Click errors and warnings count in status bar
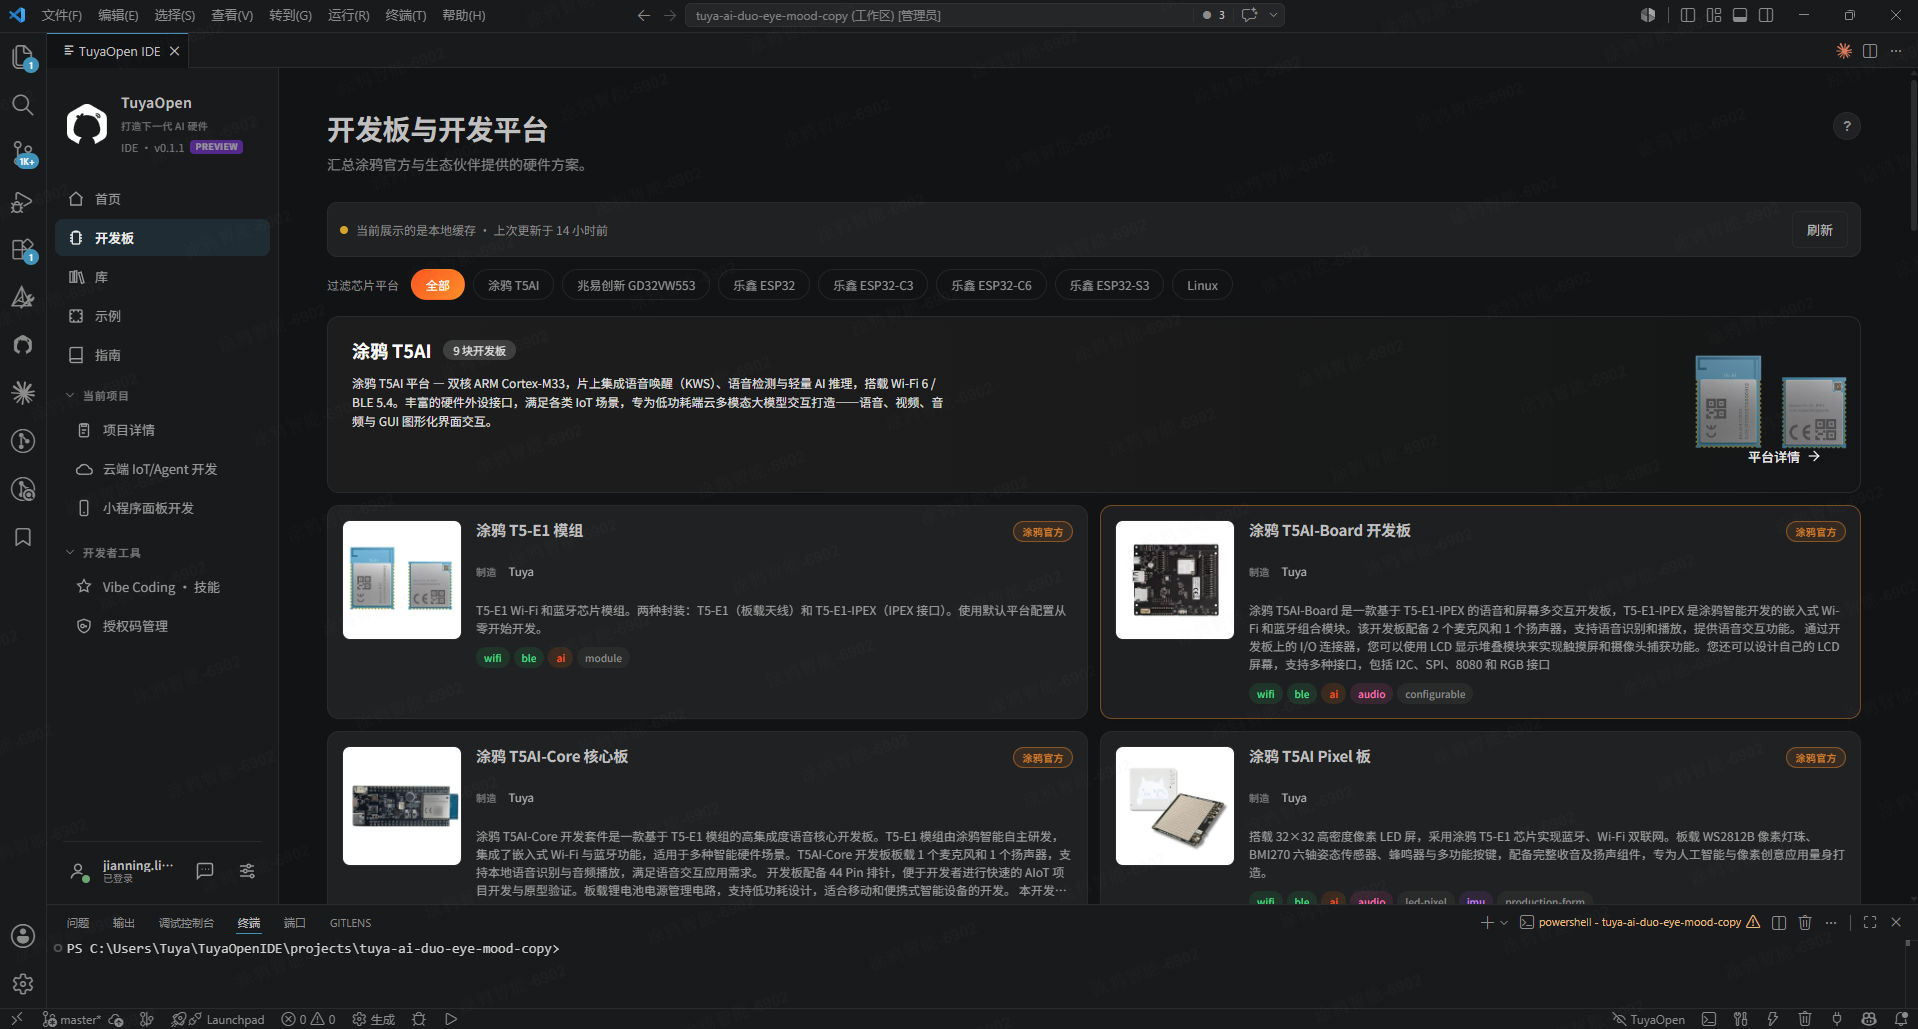Viewport: 1918px width, 1029px height. [x=308, y=1019]
